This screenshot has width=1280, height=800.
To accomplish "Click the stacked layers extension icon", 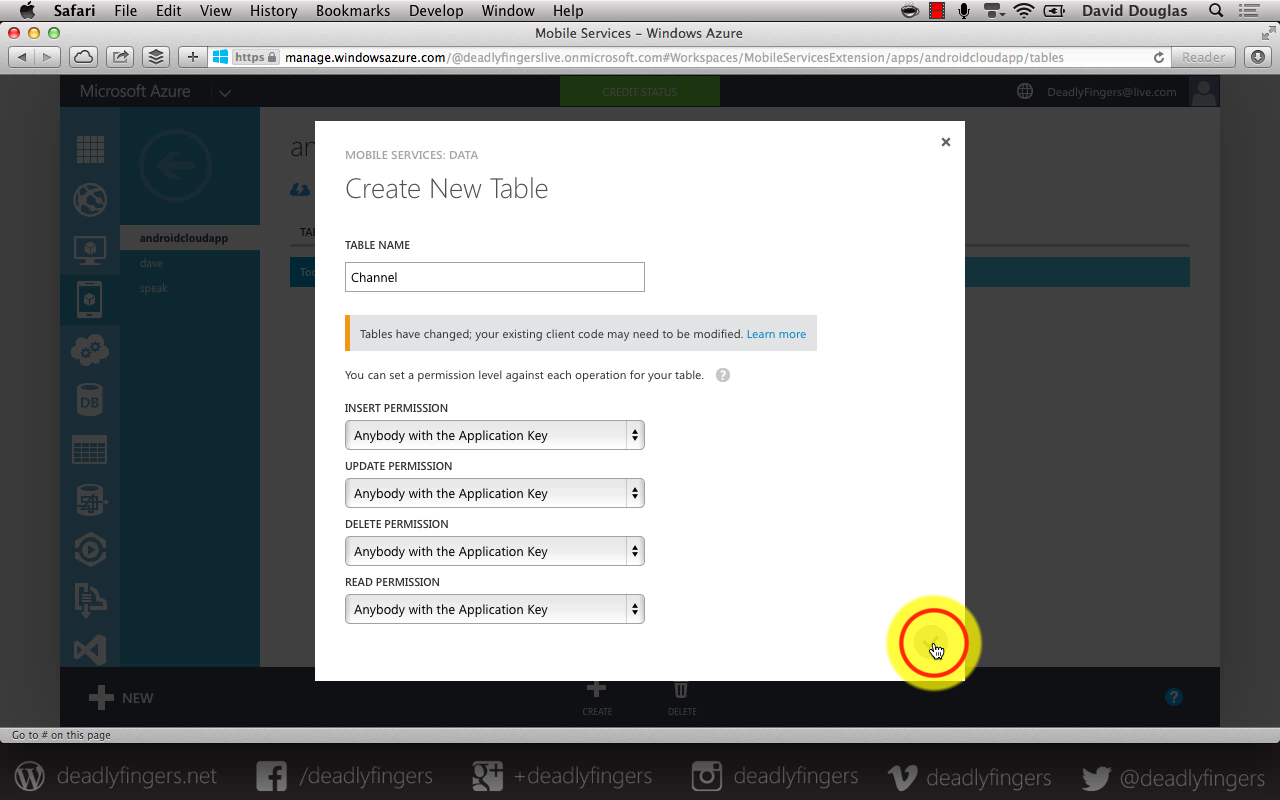I will click(156, 57).
